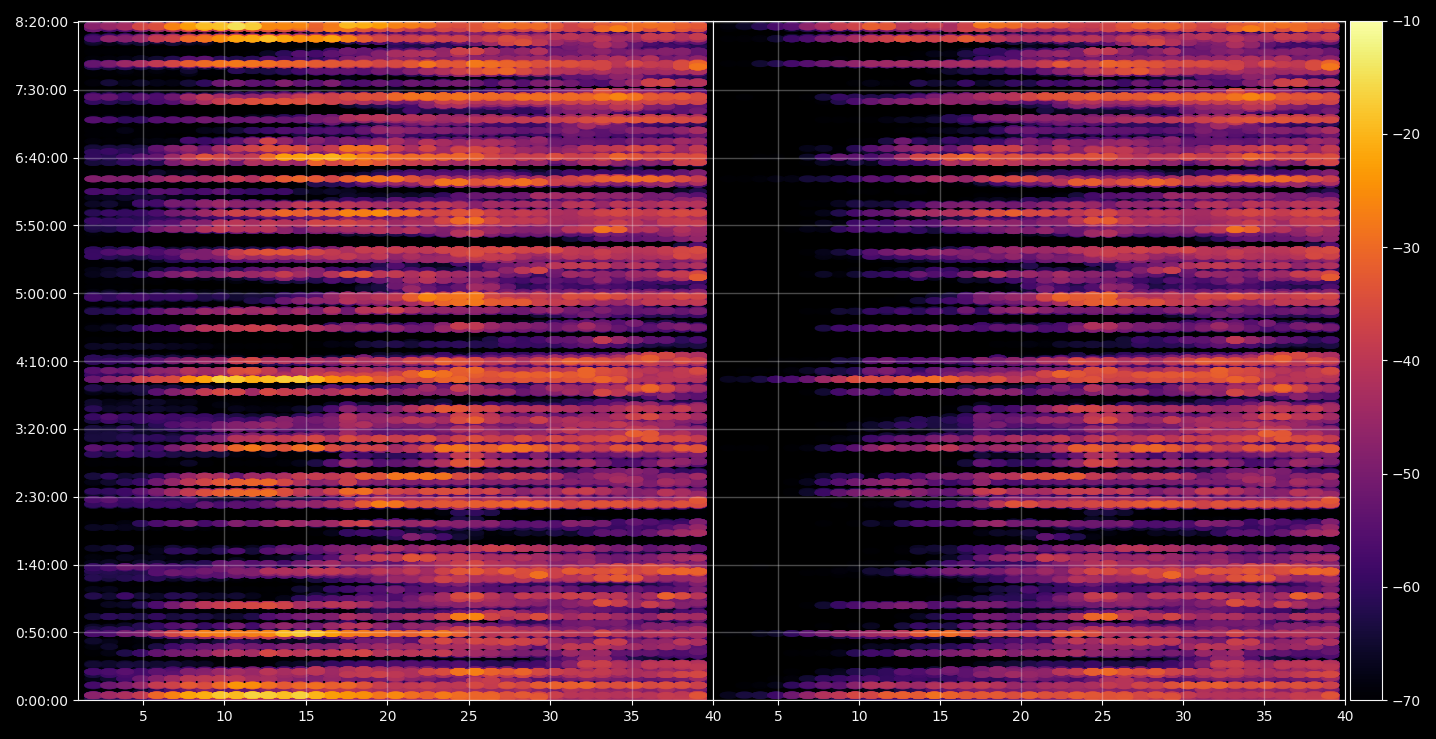Click x-axis tick 10 under left spectrogram
Screen dimensions: 1436x739
point(224,717)
